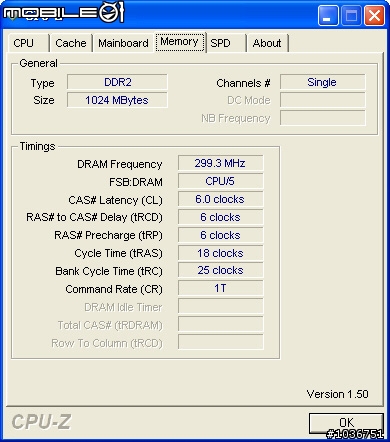Screen dimensions: 390x442
Task: Click the empty DC Mode field
Action: (322, 100)
